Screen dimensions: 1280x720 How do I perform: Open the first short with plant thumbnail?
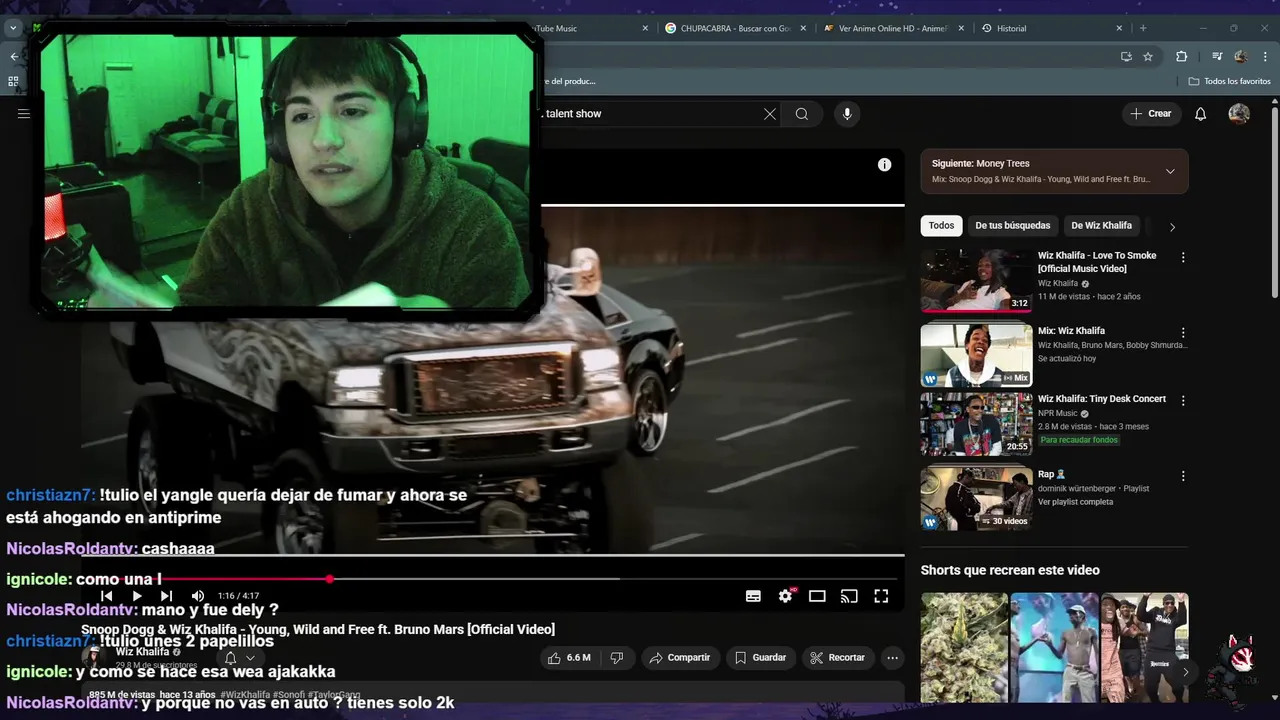pos(964,647)
